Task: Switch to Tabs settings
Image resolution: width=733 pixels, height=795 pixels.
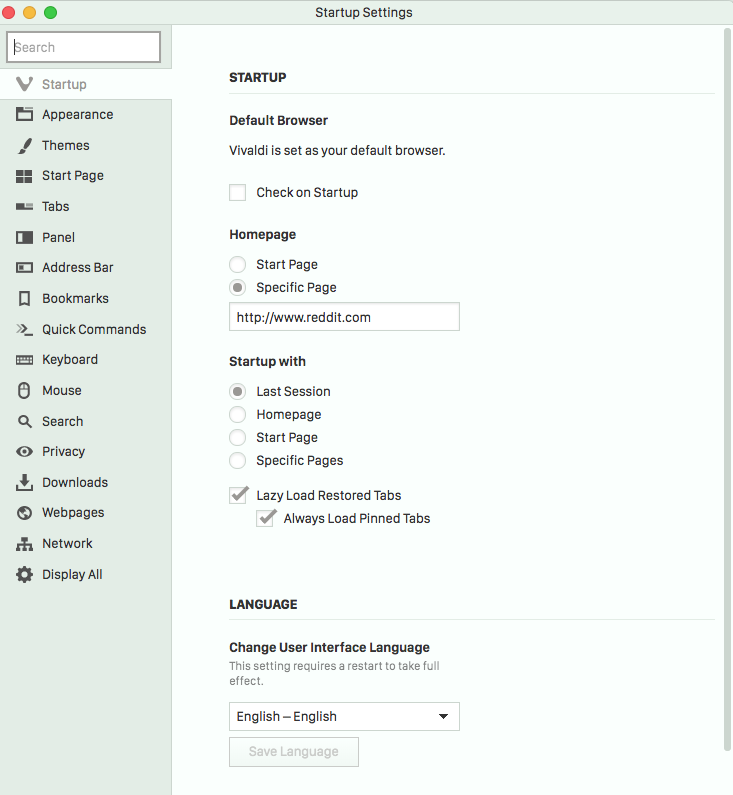Action: click(86, 206)
